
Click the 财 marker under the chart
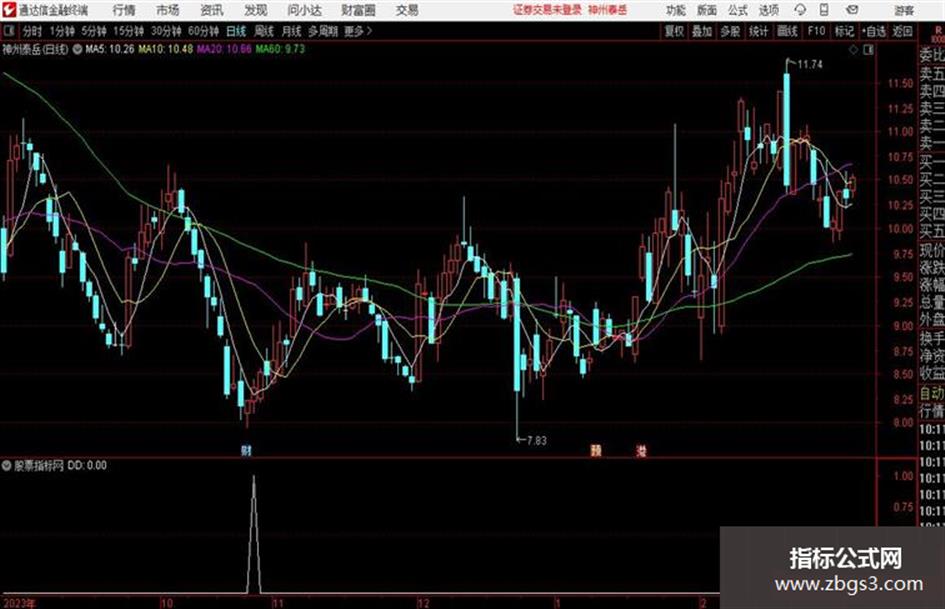tap(246, 450)
